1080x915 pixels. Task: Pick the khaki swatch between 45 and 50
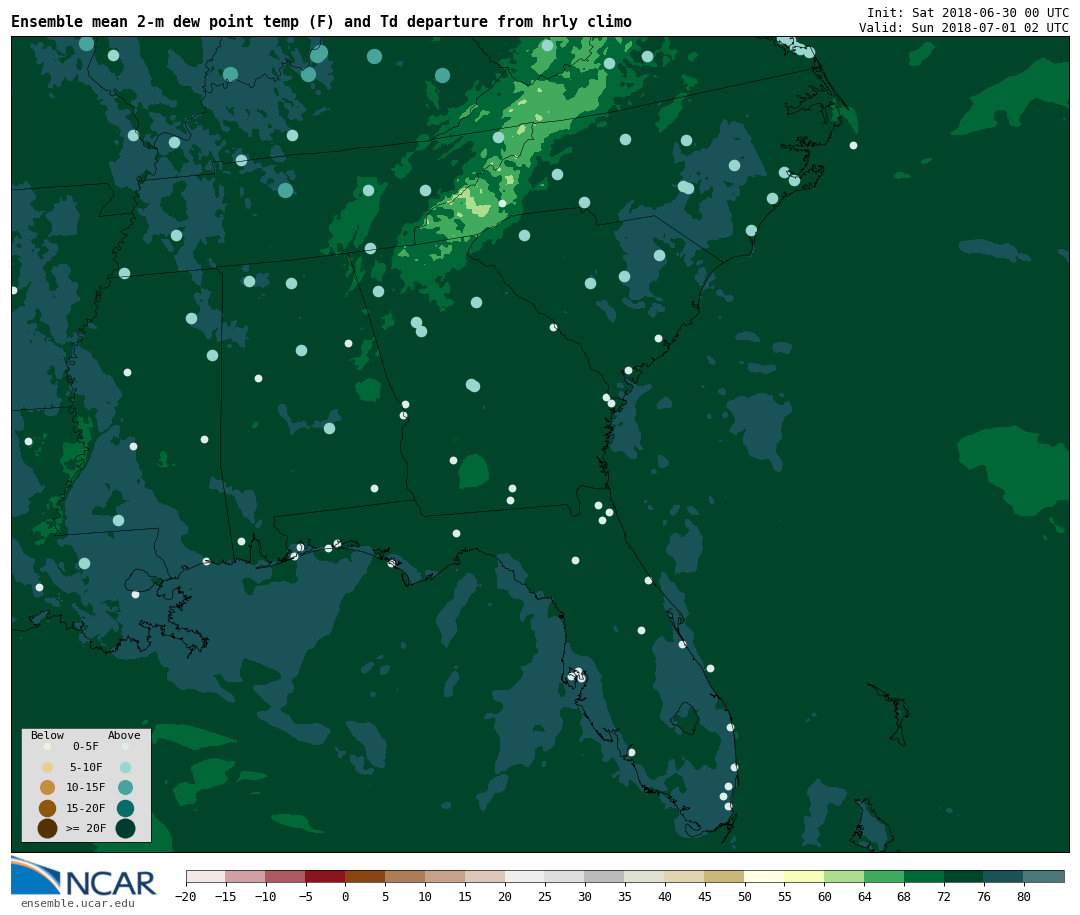[x=725, y=876]
